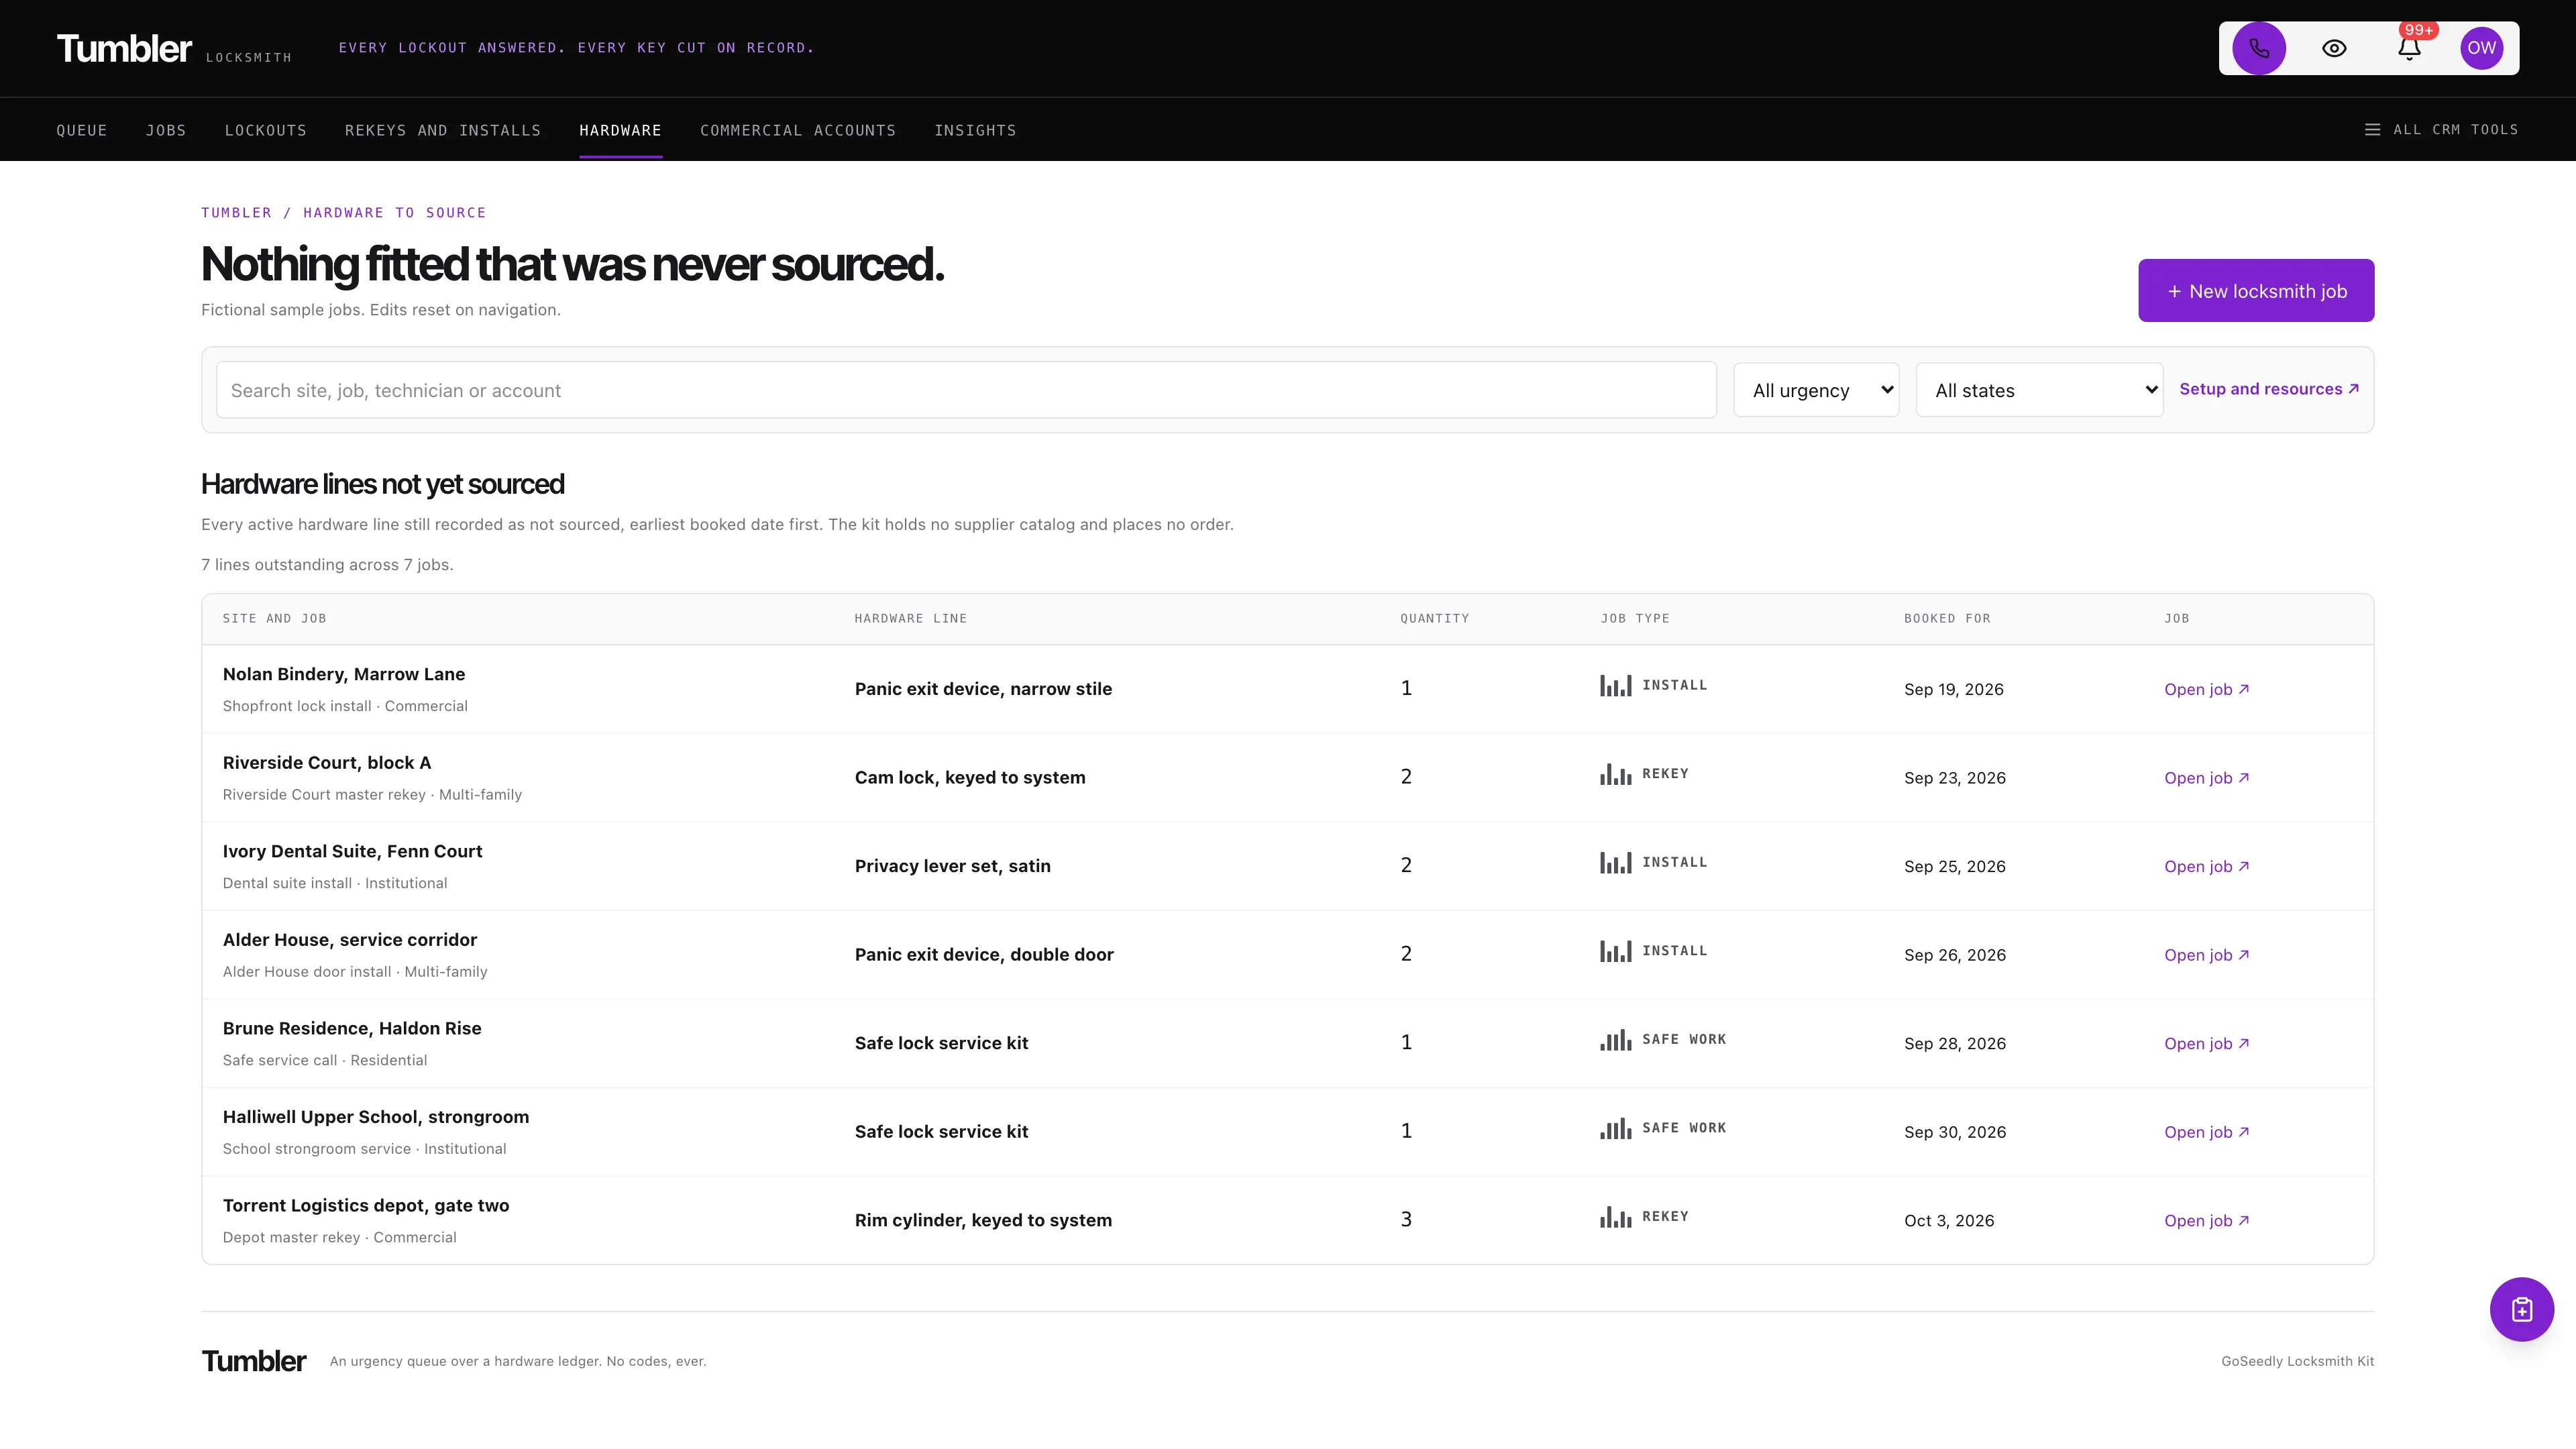
Task: Open the Lockouts tab
Action: [266, 130]
